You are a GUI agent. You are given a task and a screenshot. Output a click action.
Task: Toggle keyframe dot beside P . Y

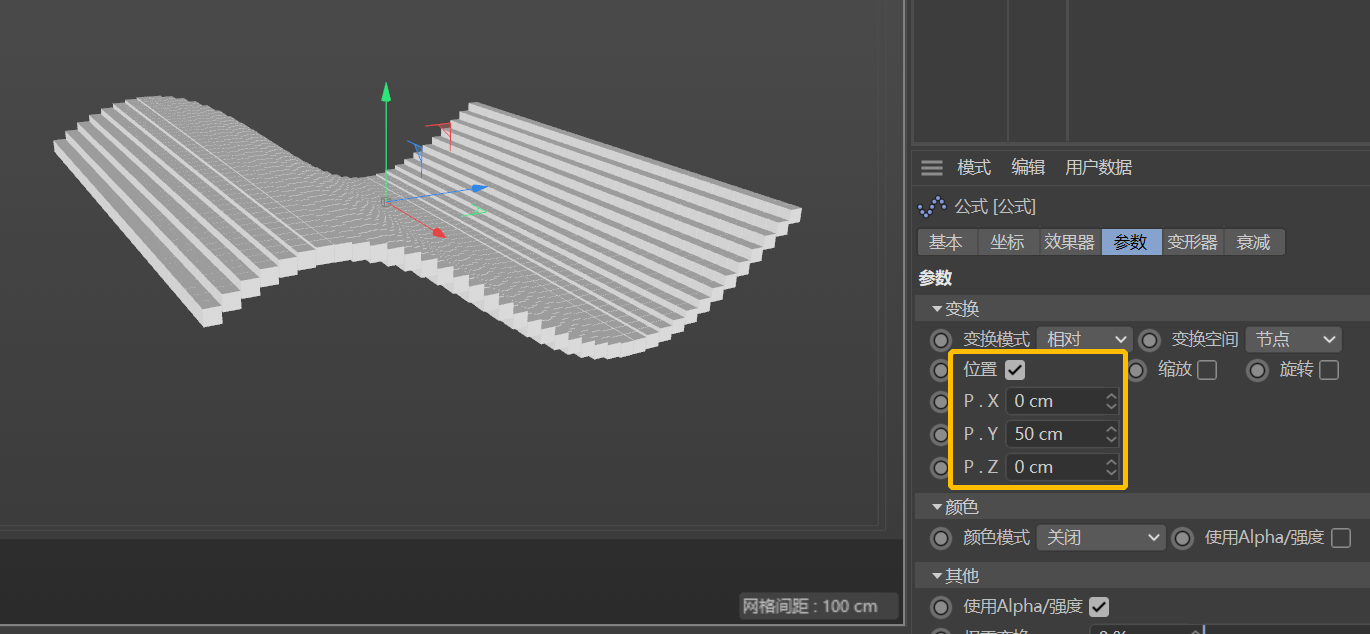coord(940,434)
